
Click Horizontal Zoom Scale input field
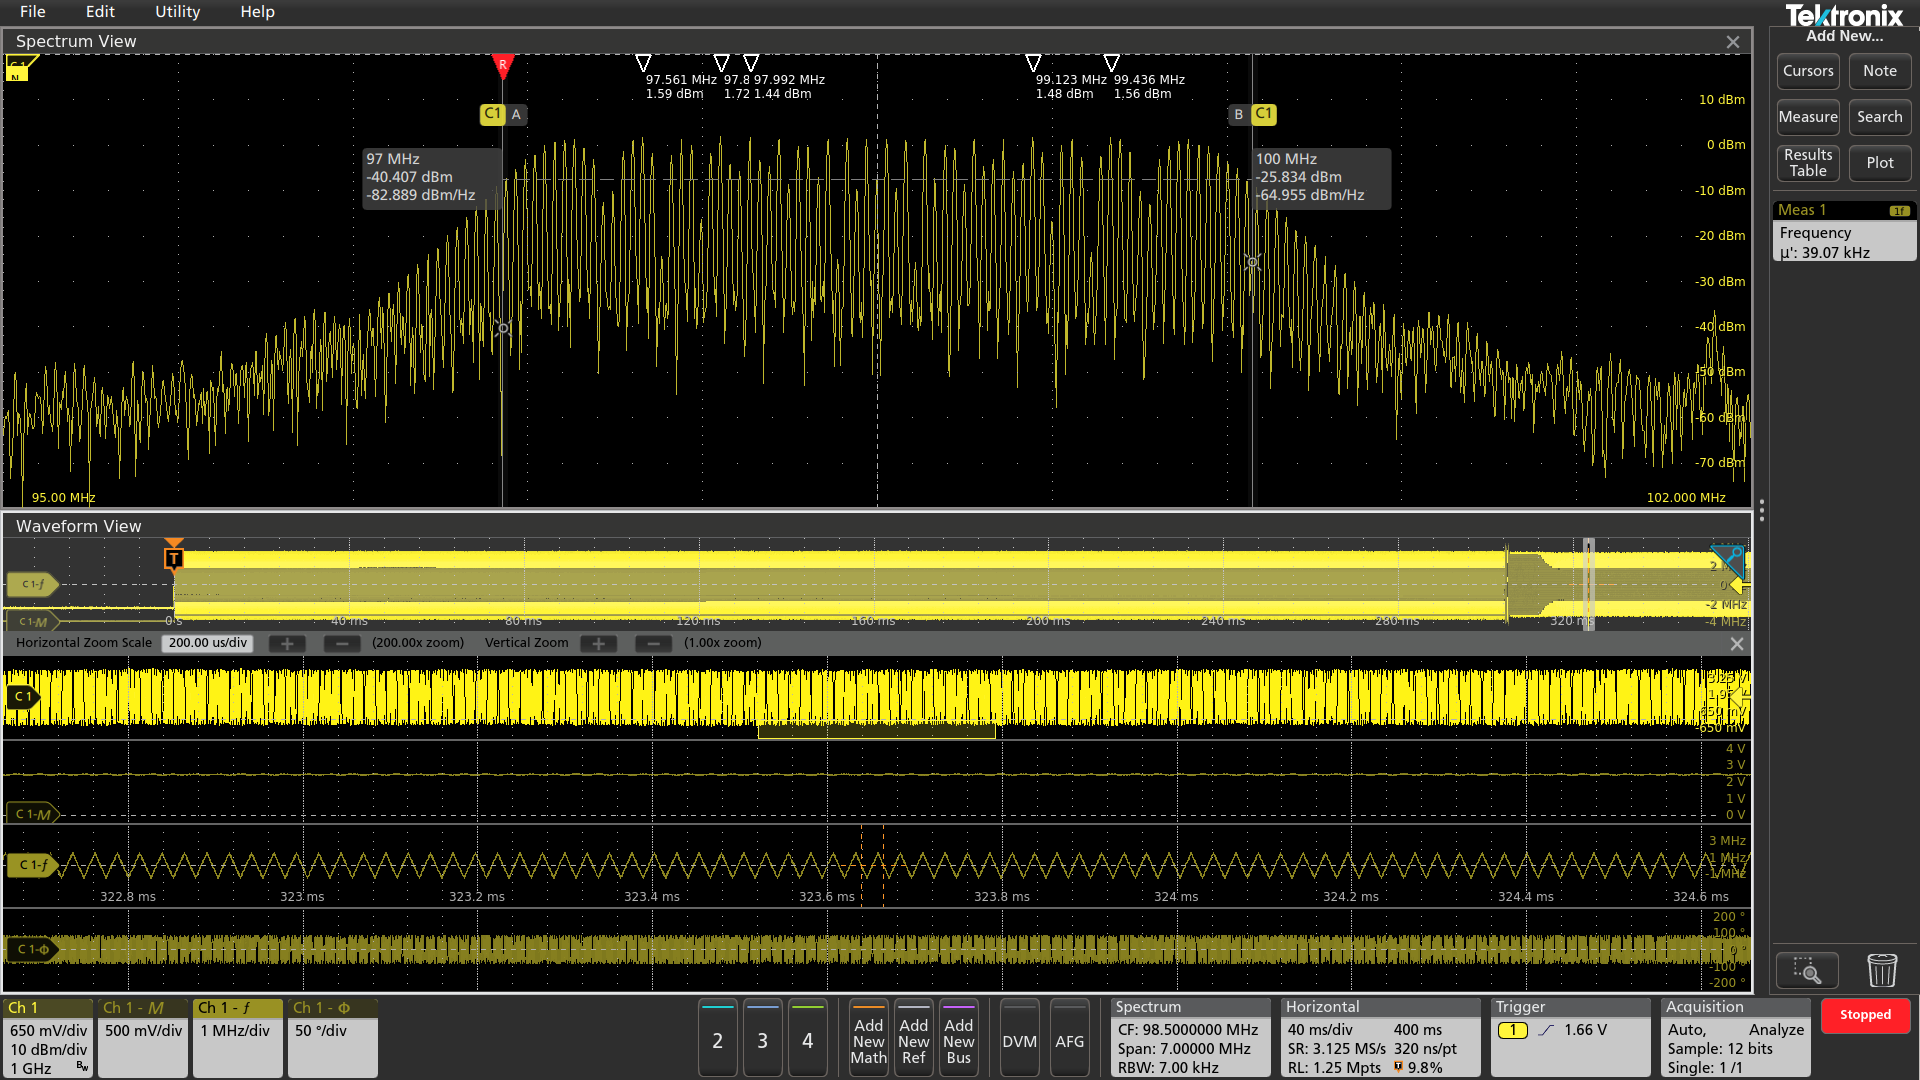click(208, 643)
